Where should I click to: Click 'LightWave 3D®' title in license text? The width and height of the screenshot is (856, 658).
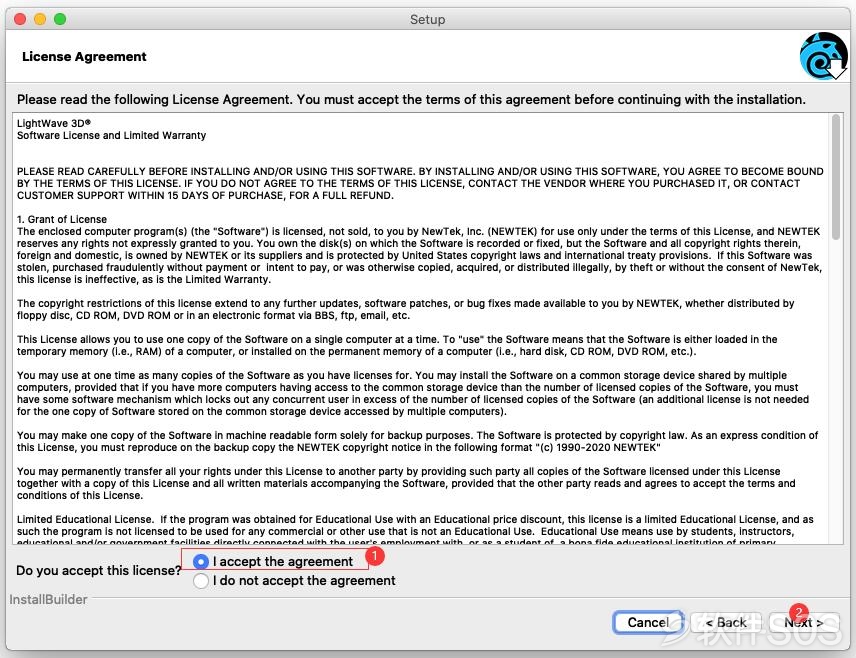click(x=54, y=123)
